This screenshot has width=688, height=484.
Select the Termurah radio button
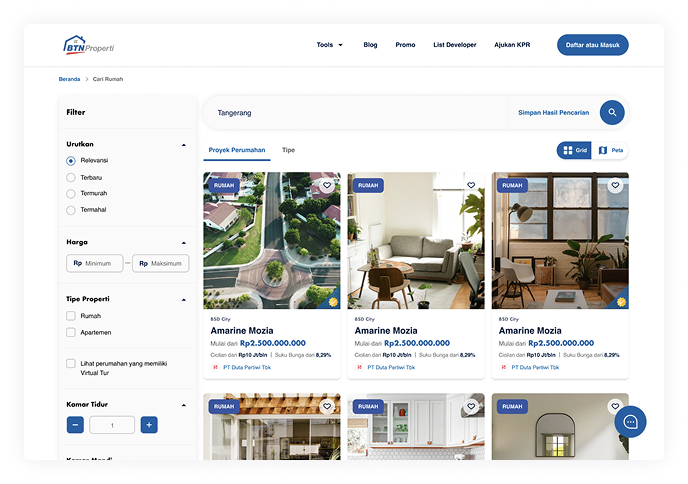coord(71,193)
